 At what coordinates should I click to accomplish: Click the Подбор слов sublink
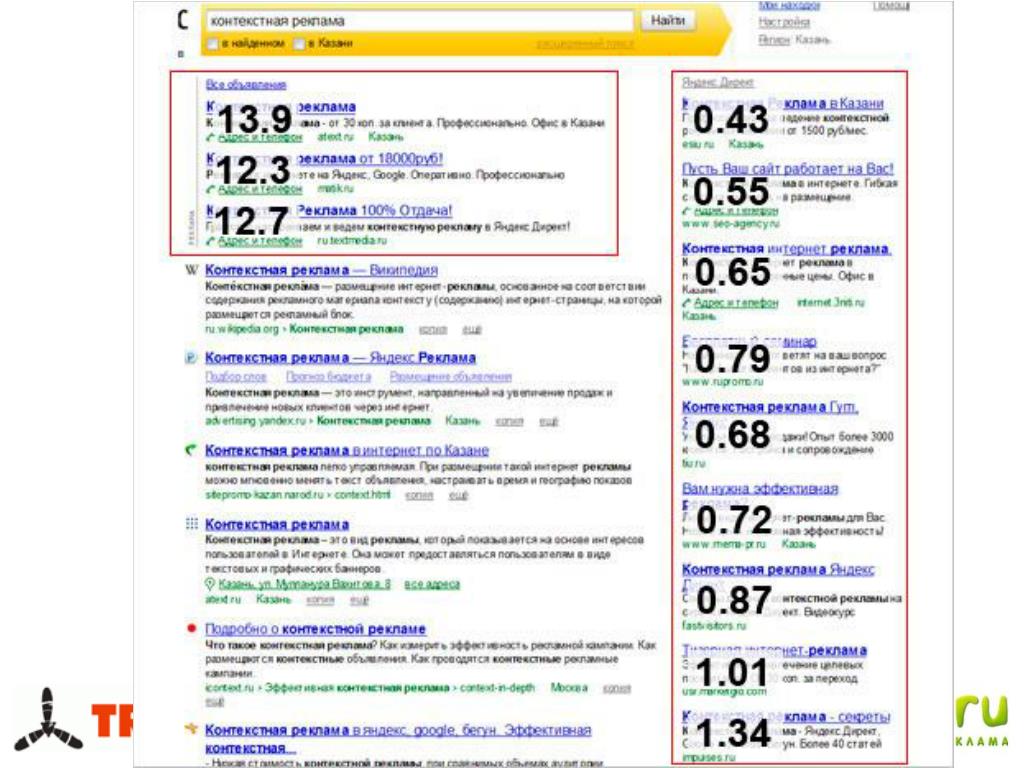pyautogui.click(x=236, y=377)
